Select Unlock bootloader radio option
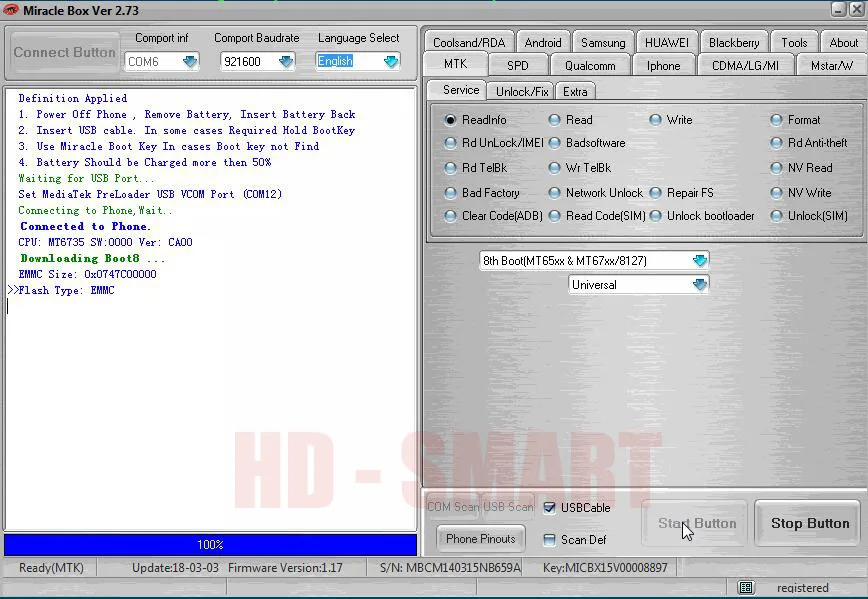 point(655,216)
